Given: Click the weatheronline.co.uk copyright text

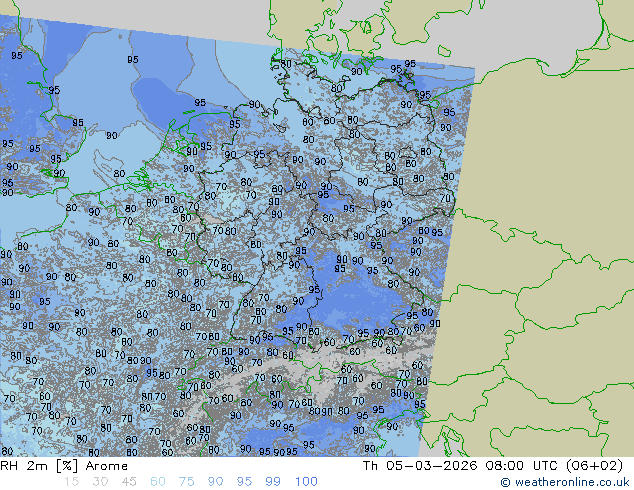Looking at the screenshot, I should point(565,482).
